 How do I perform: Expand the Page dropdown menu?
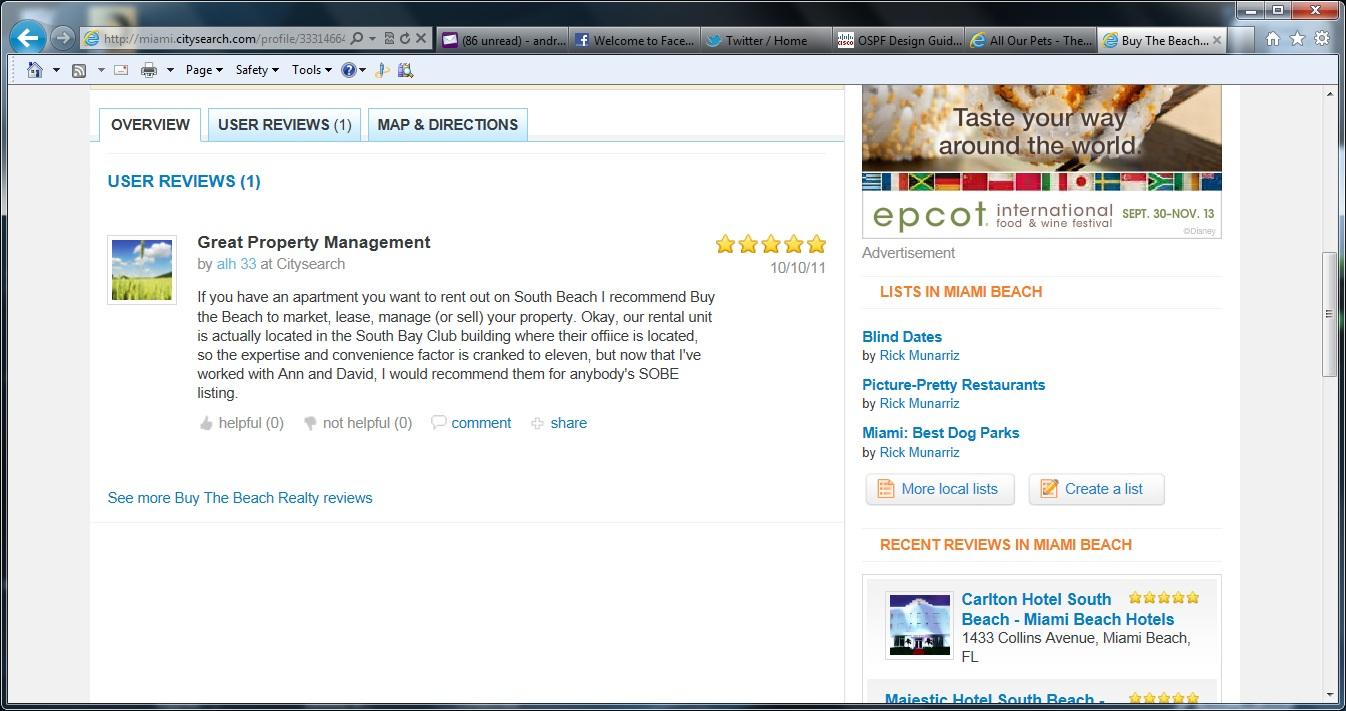point(203,70)
